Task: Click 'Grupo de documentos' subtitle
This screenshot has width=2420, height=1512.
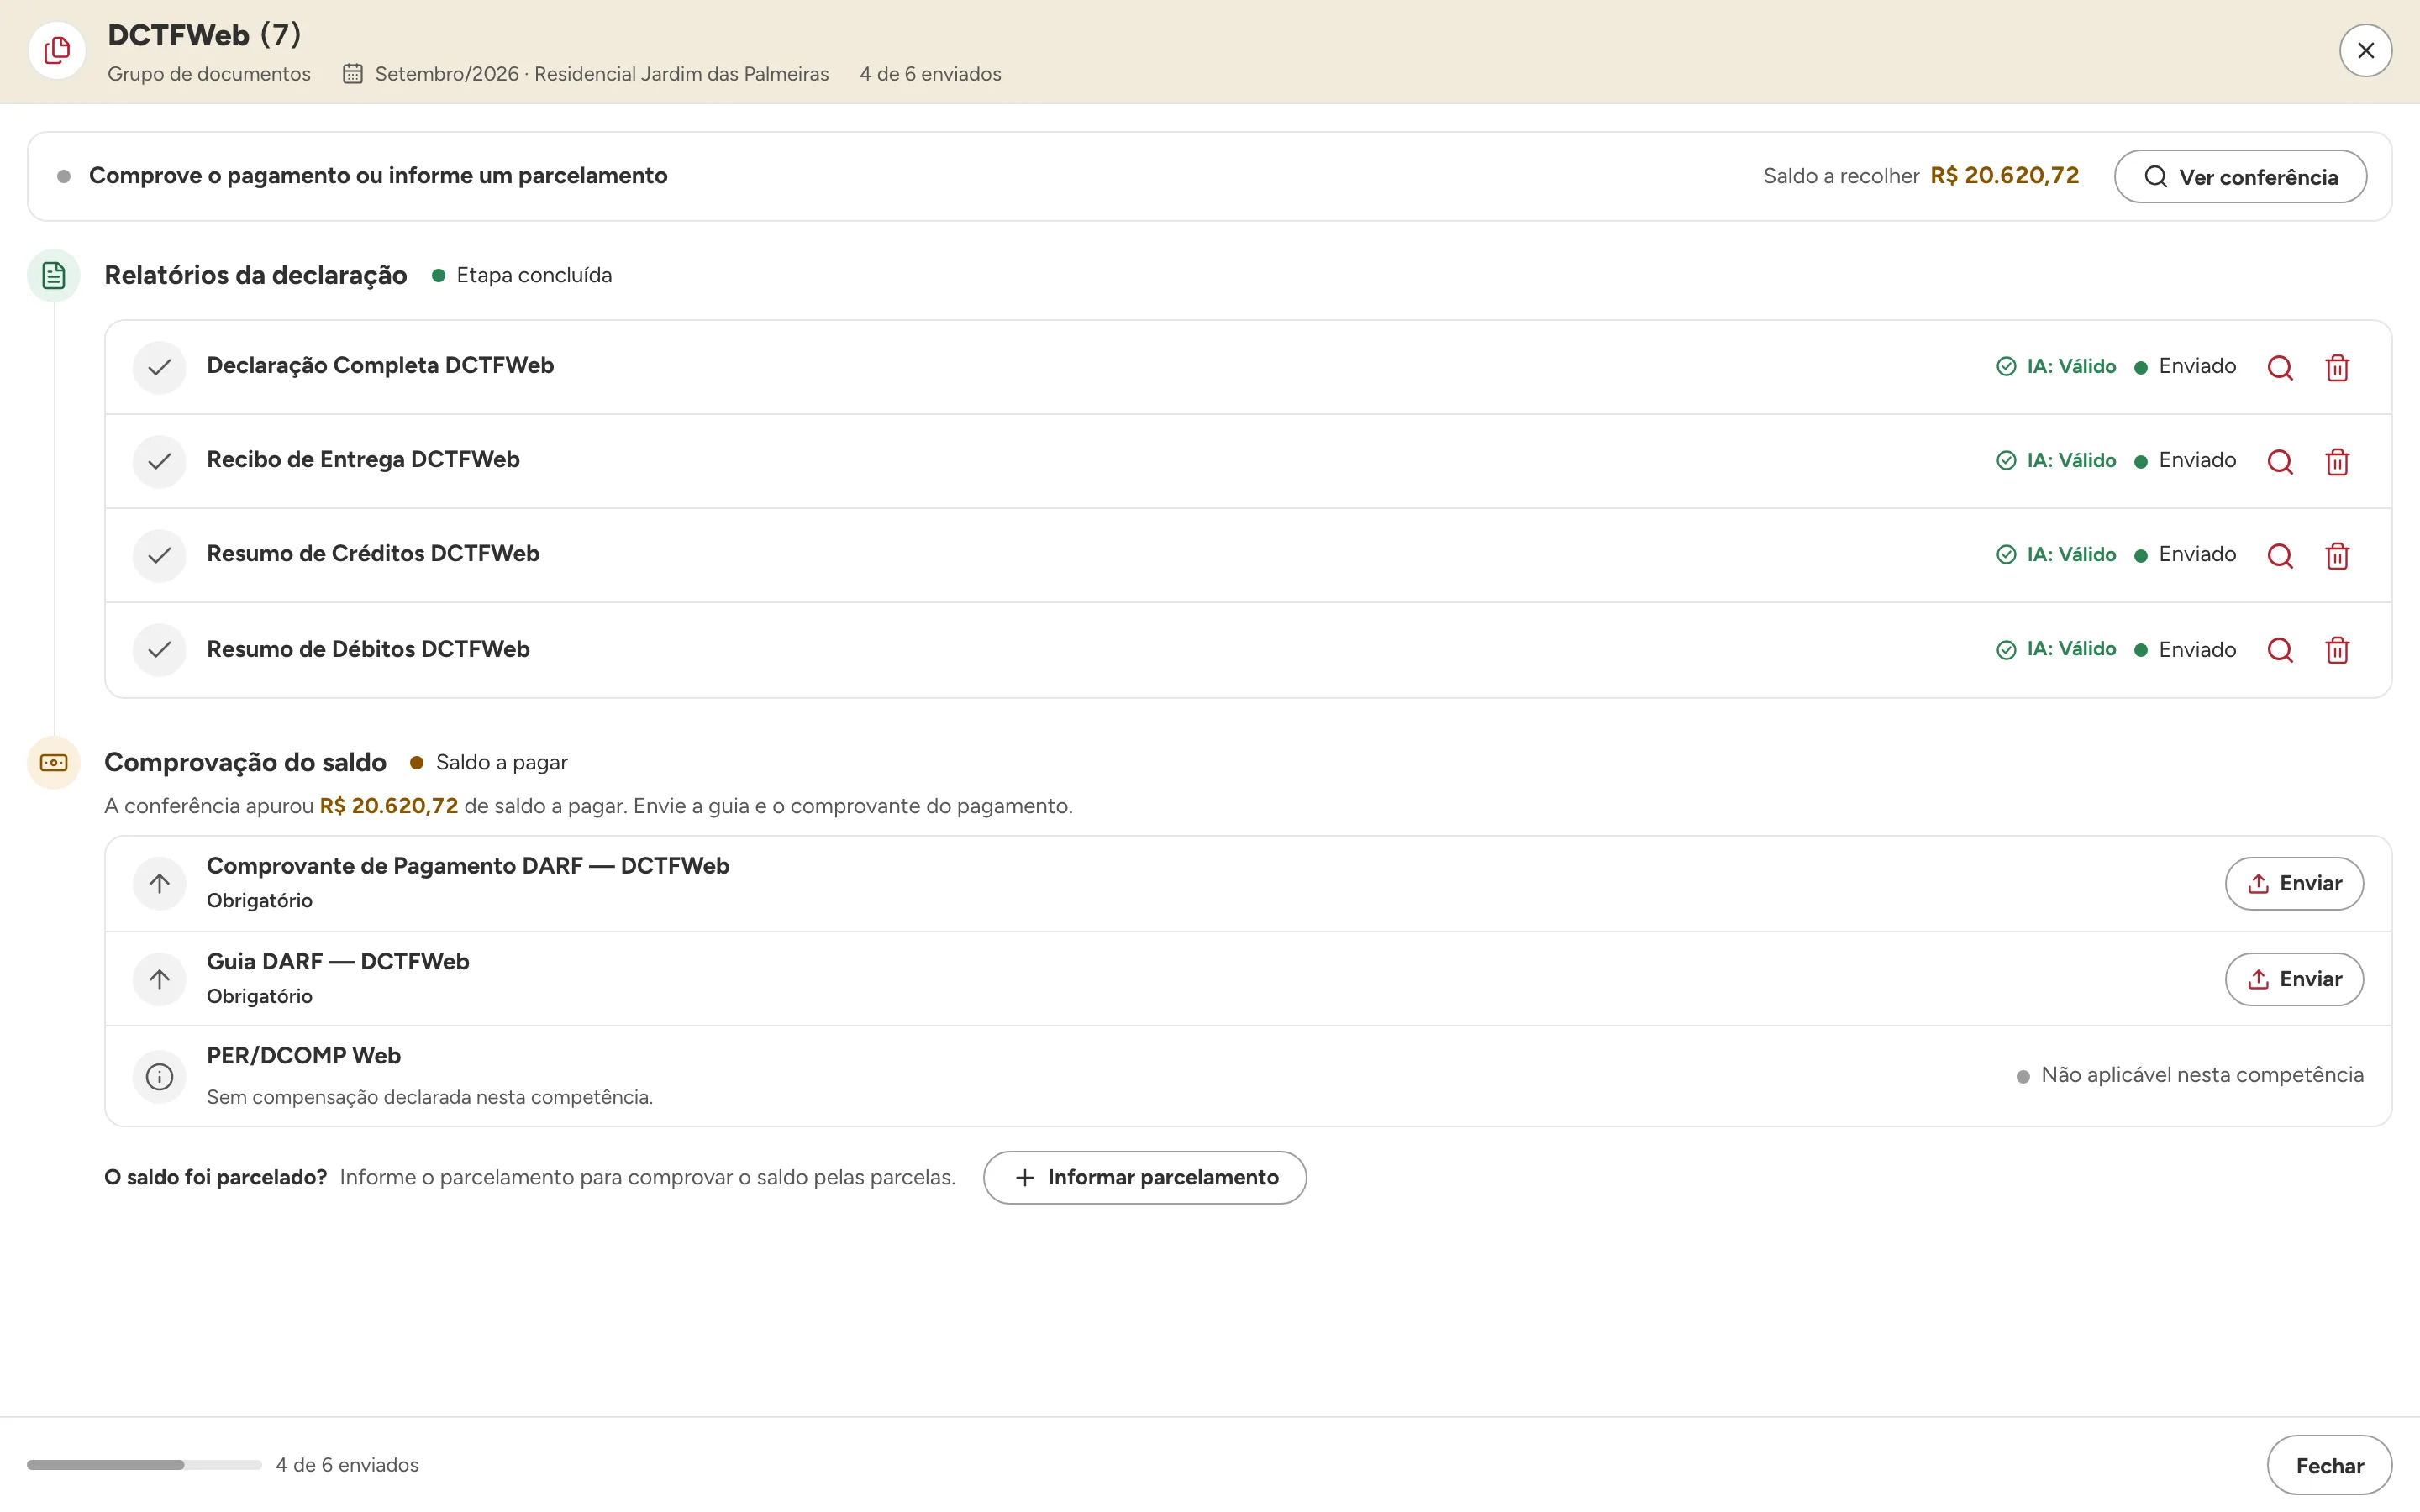Action: coord(209,74)
